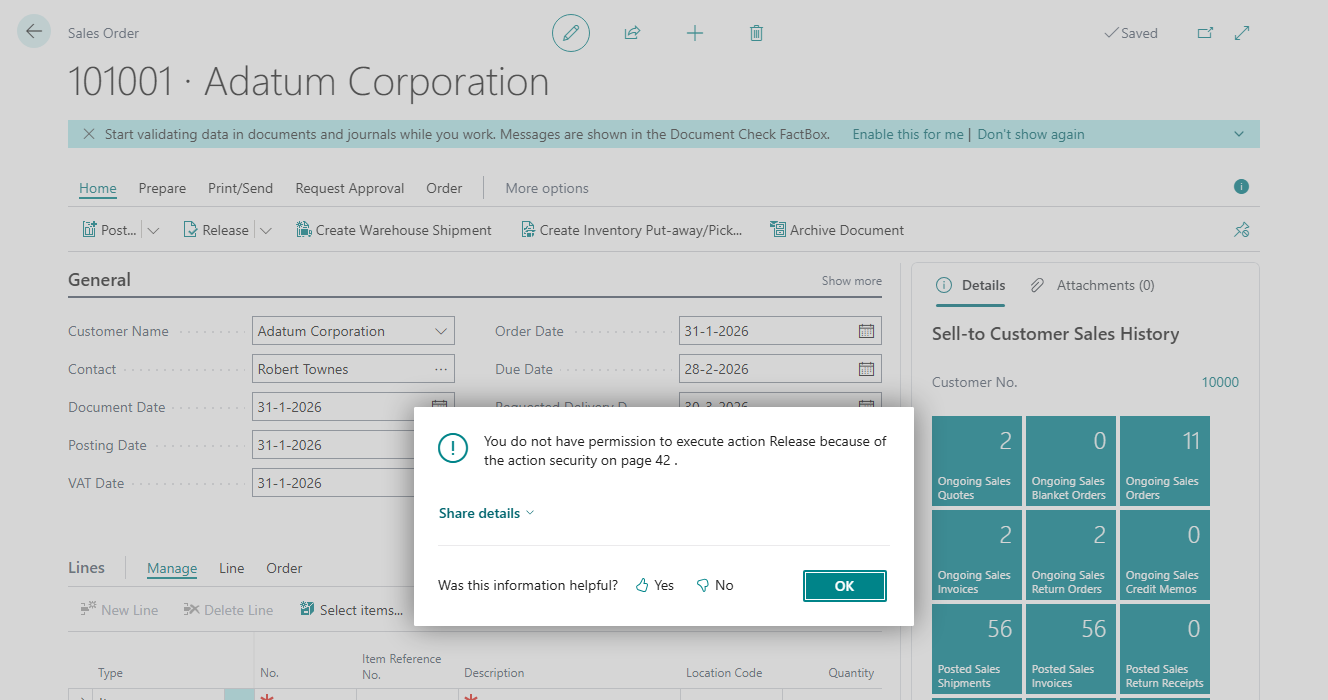Viewport: 1328px width, 700px height.
Task: Expand Share details in the dialog
Action: click(486, 513)
